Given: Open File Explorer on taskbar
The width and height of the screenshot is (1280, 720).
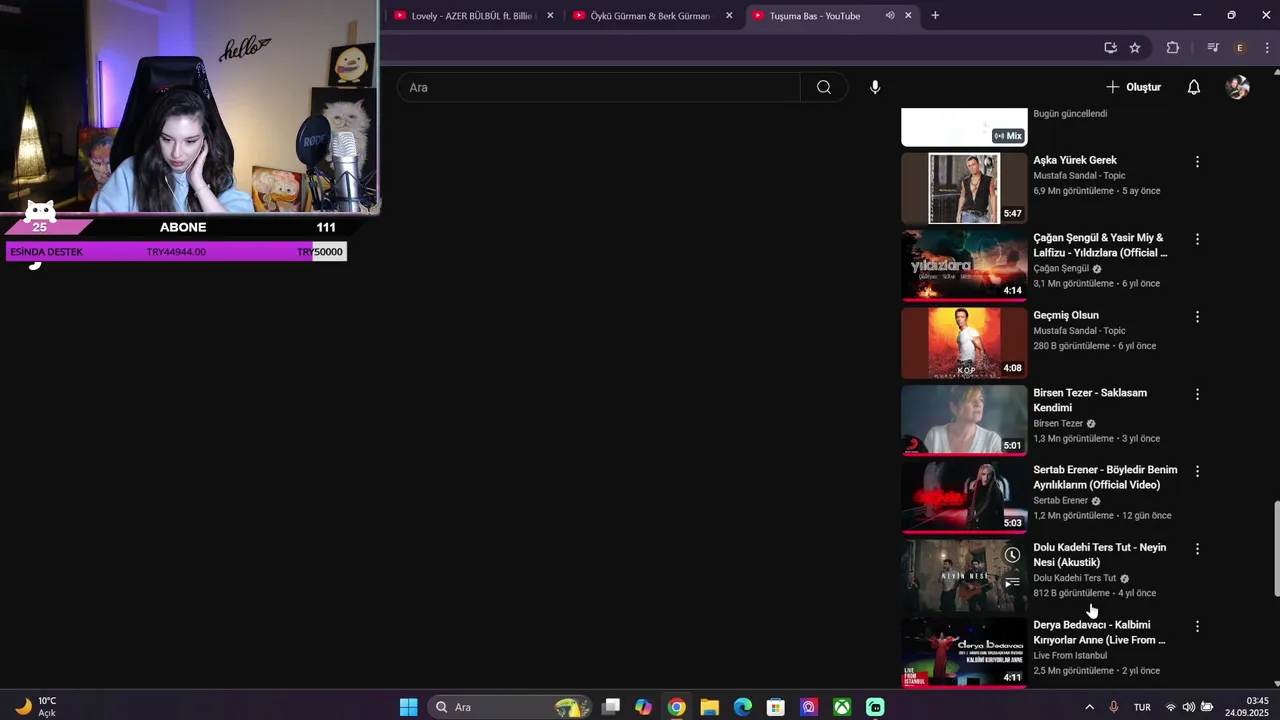Looking at the screenshot, I should coord(709,707).
